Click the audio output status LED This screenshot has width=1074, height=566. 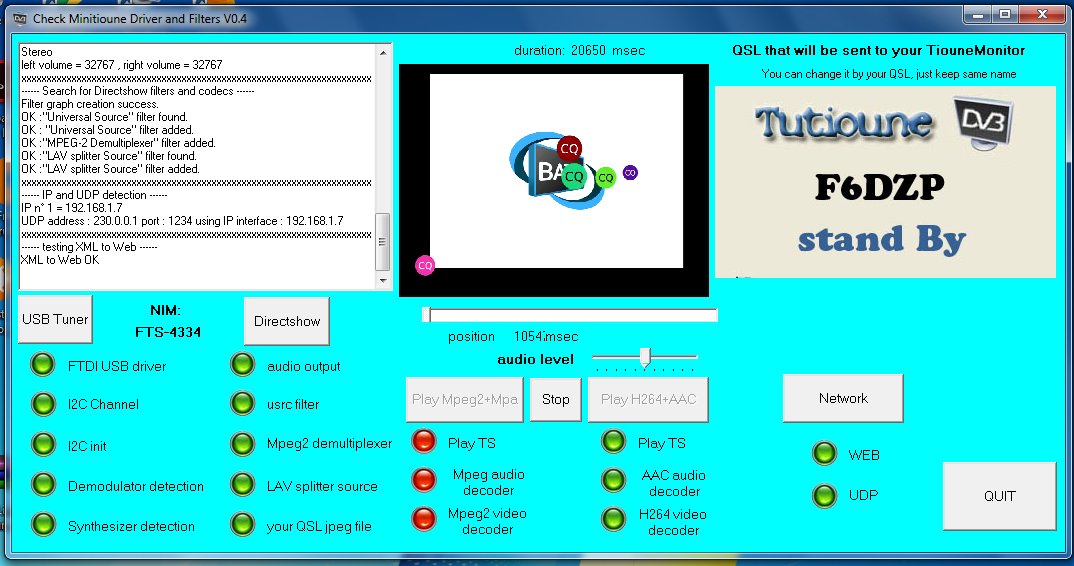click(242, 365)
